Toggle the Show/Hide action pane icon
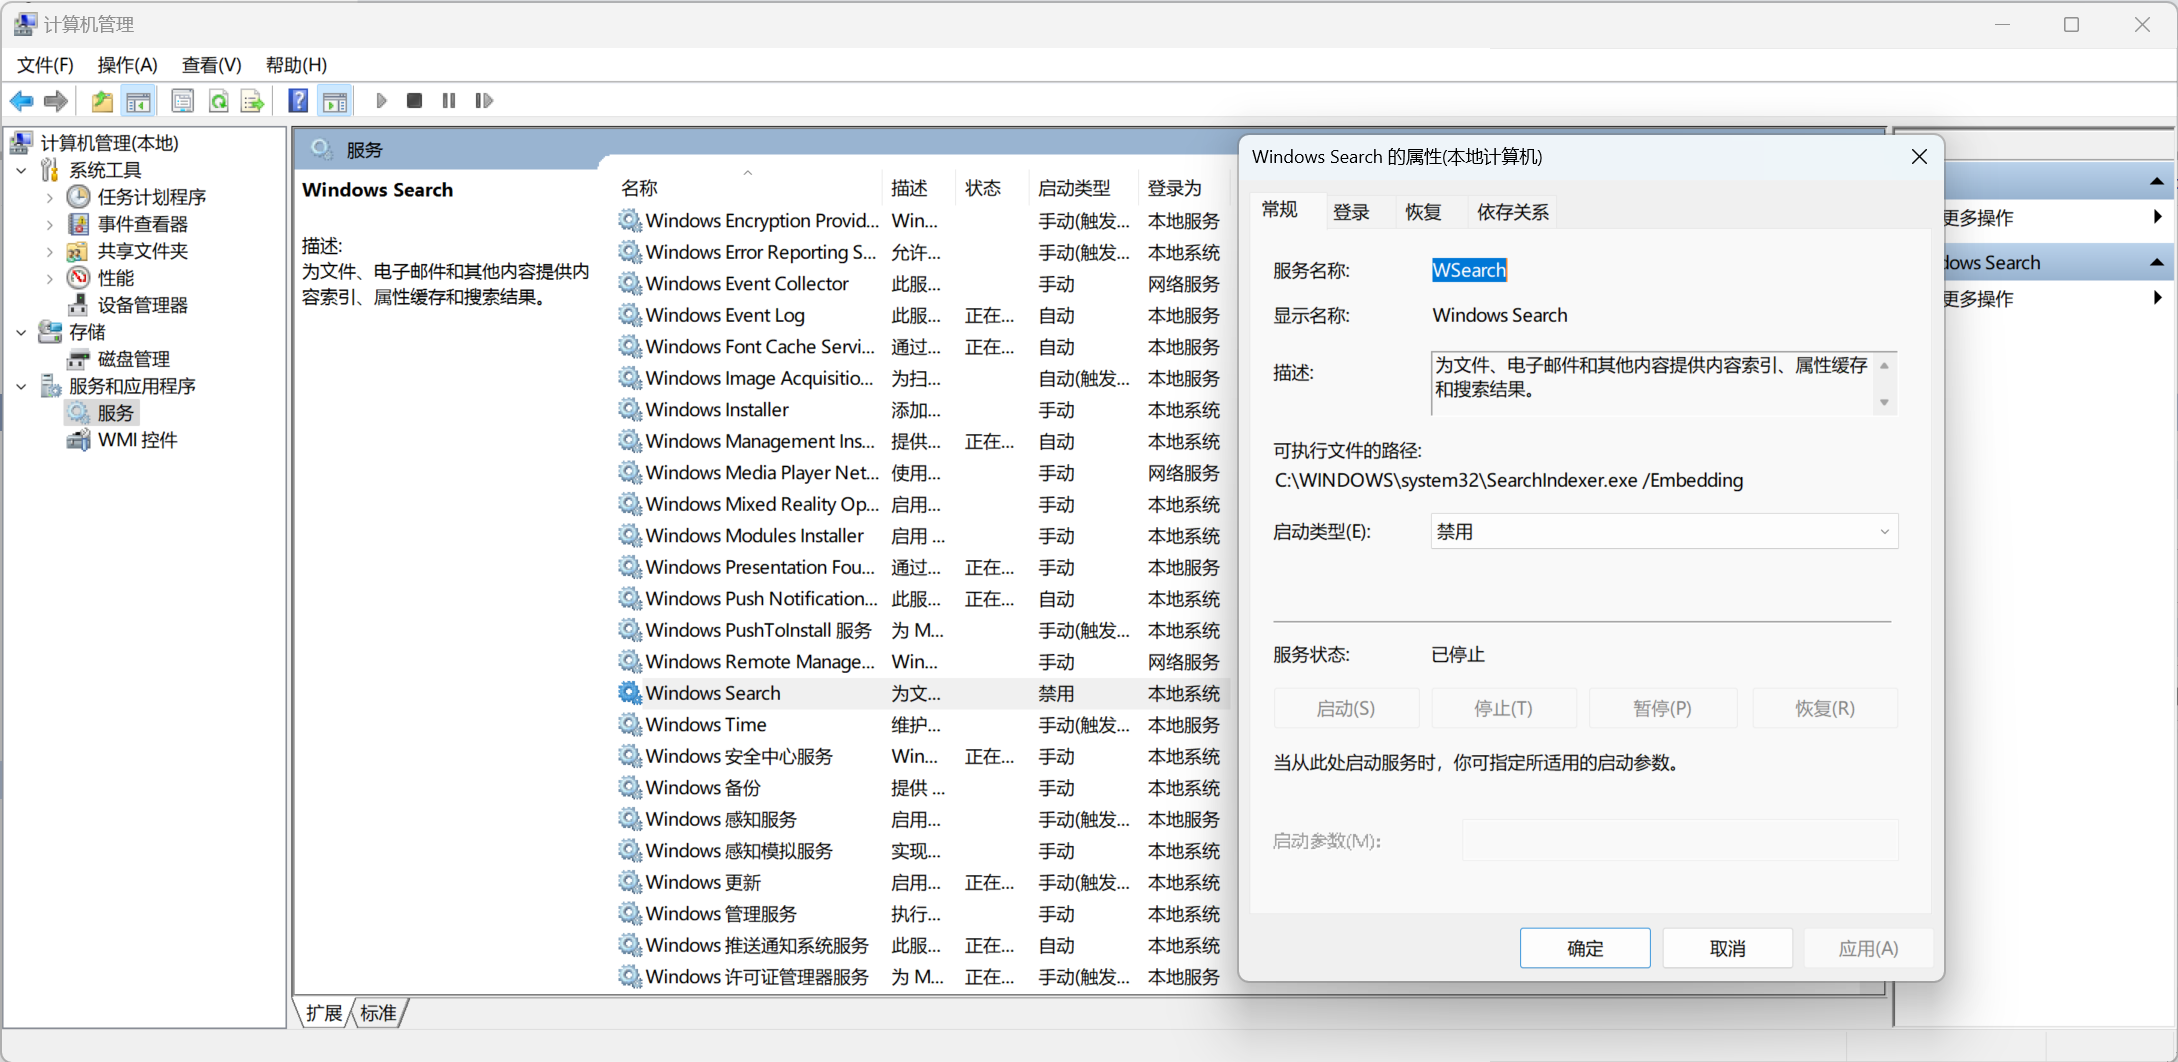The image size is (2178, 1062). tap(335, 101)
